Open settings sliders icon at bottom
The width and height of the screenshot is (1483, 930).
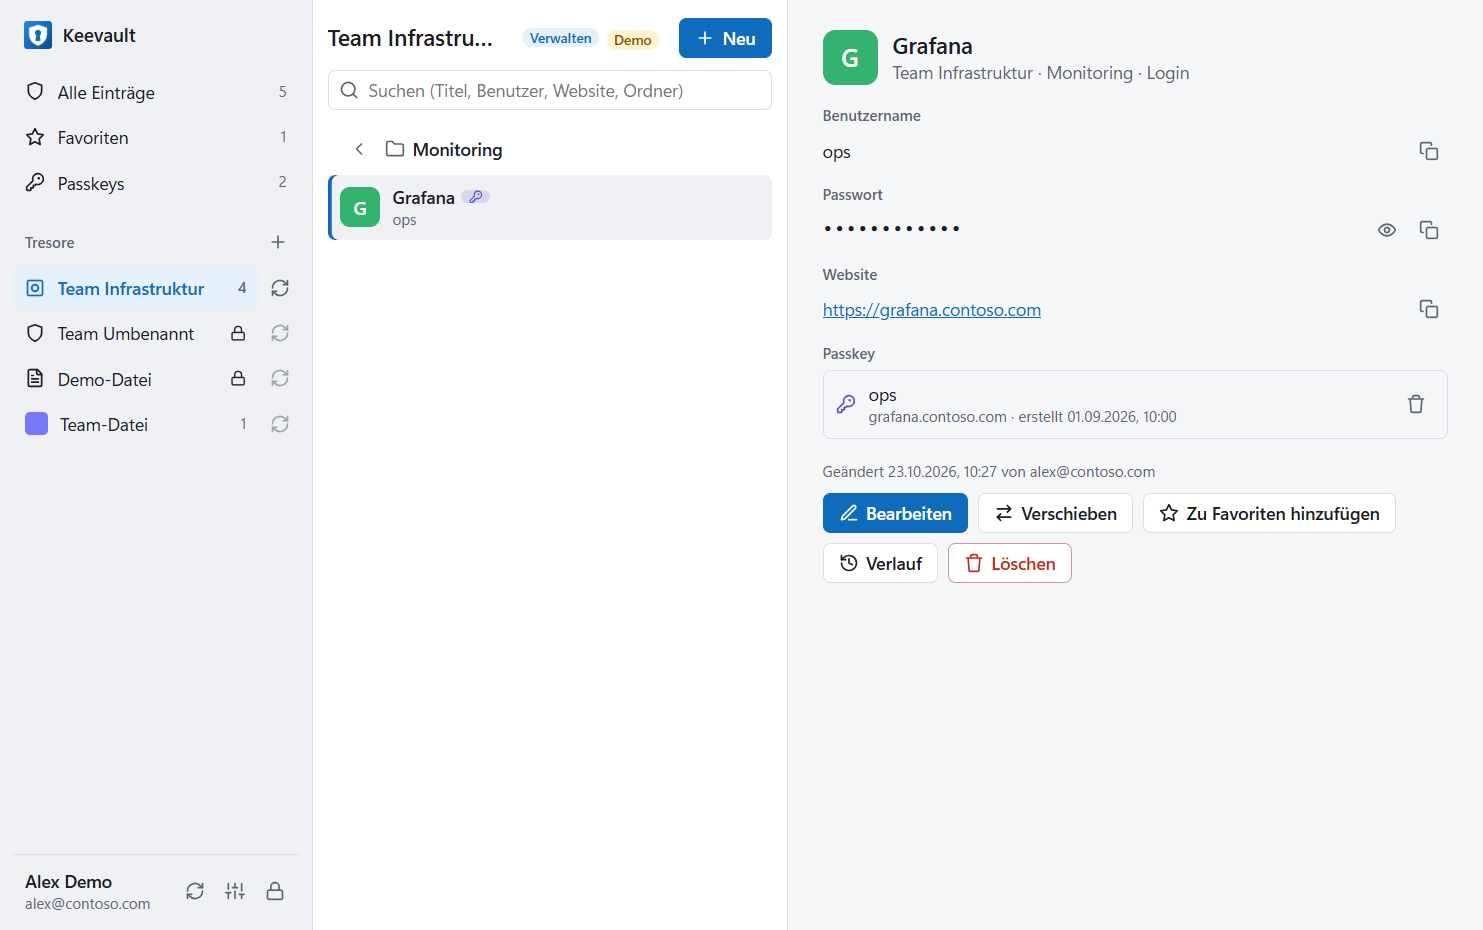(235, 891)
